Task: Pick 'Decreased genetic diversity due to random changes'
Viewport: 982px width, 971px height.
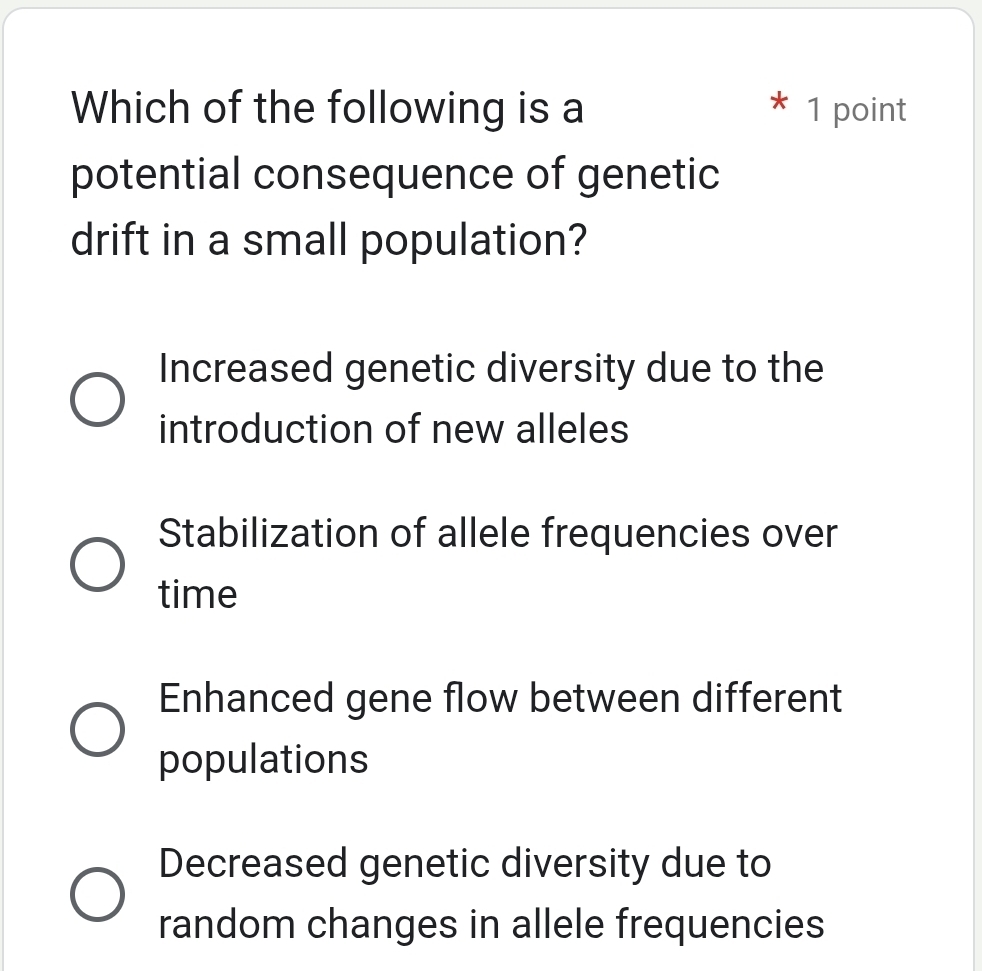Action: [97, 893]
